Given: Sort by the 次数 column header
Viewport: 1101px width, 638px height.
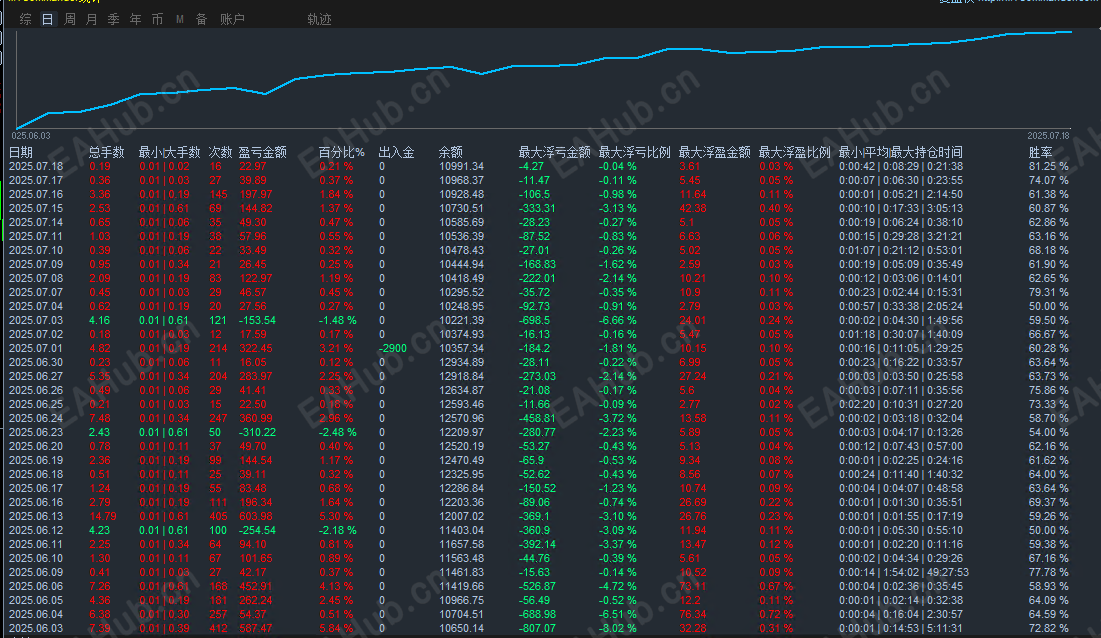Looking at the screenshot, I should coord(220,152).
